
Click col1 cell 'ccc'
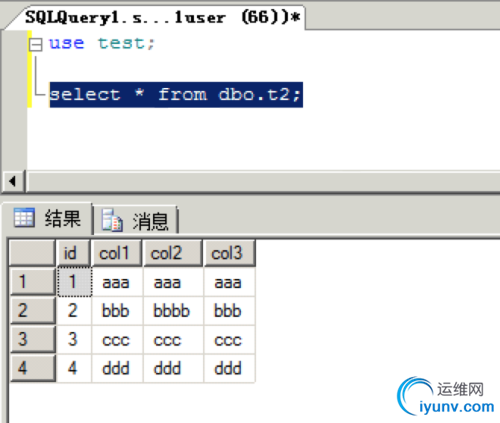click(117, 339)
